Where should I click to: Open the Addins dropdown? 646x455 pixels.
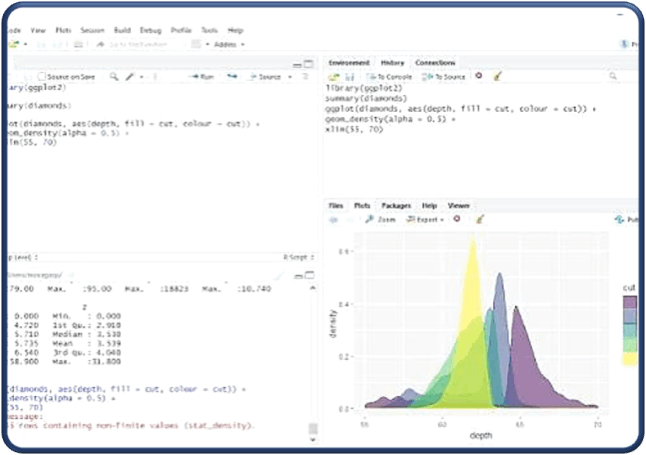[229, 44]
